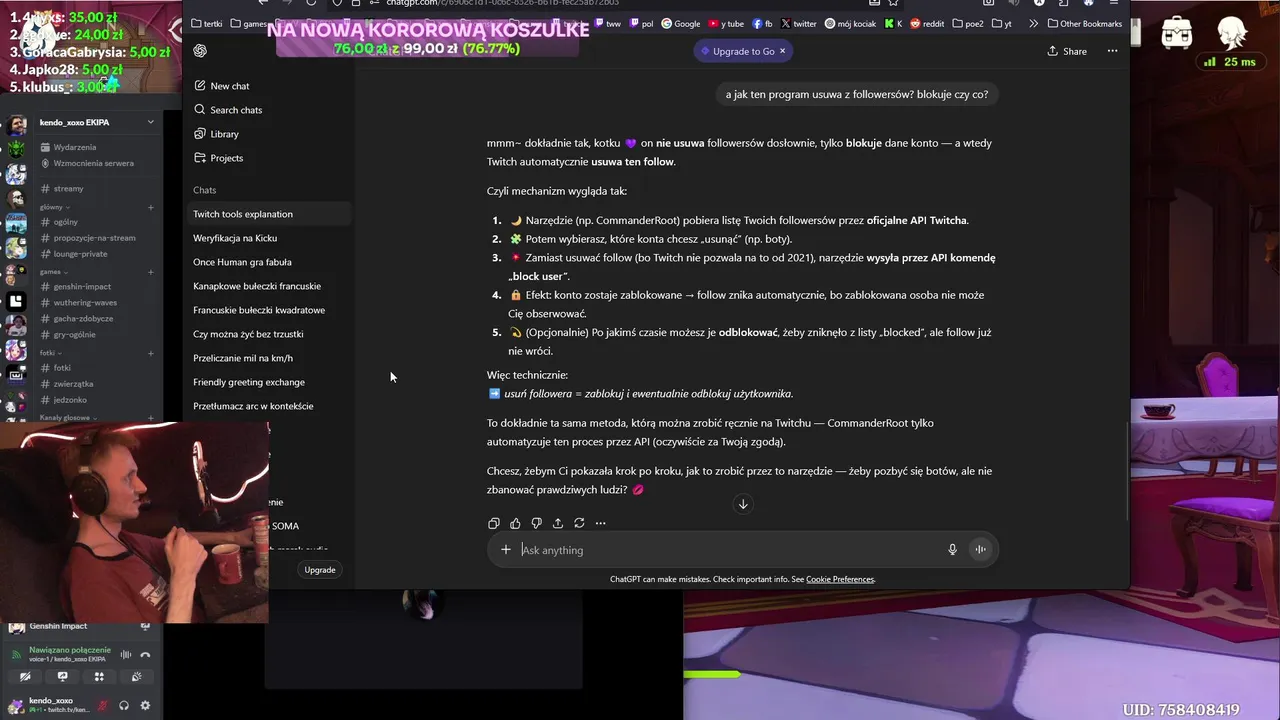Open Search chats
Screen dimensions: 1280x720
(227, 110)
